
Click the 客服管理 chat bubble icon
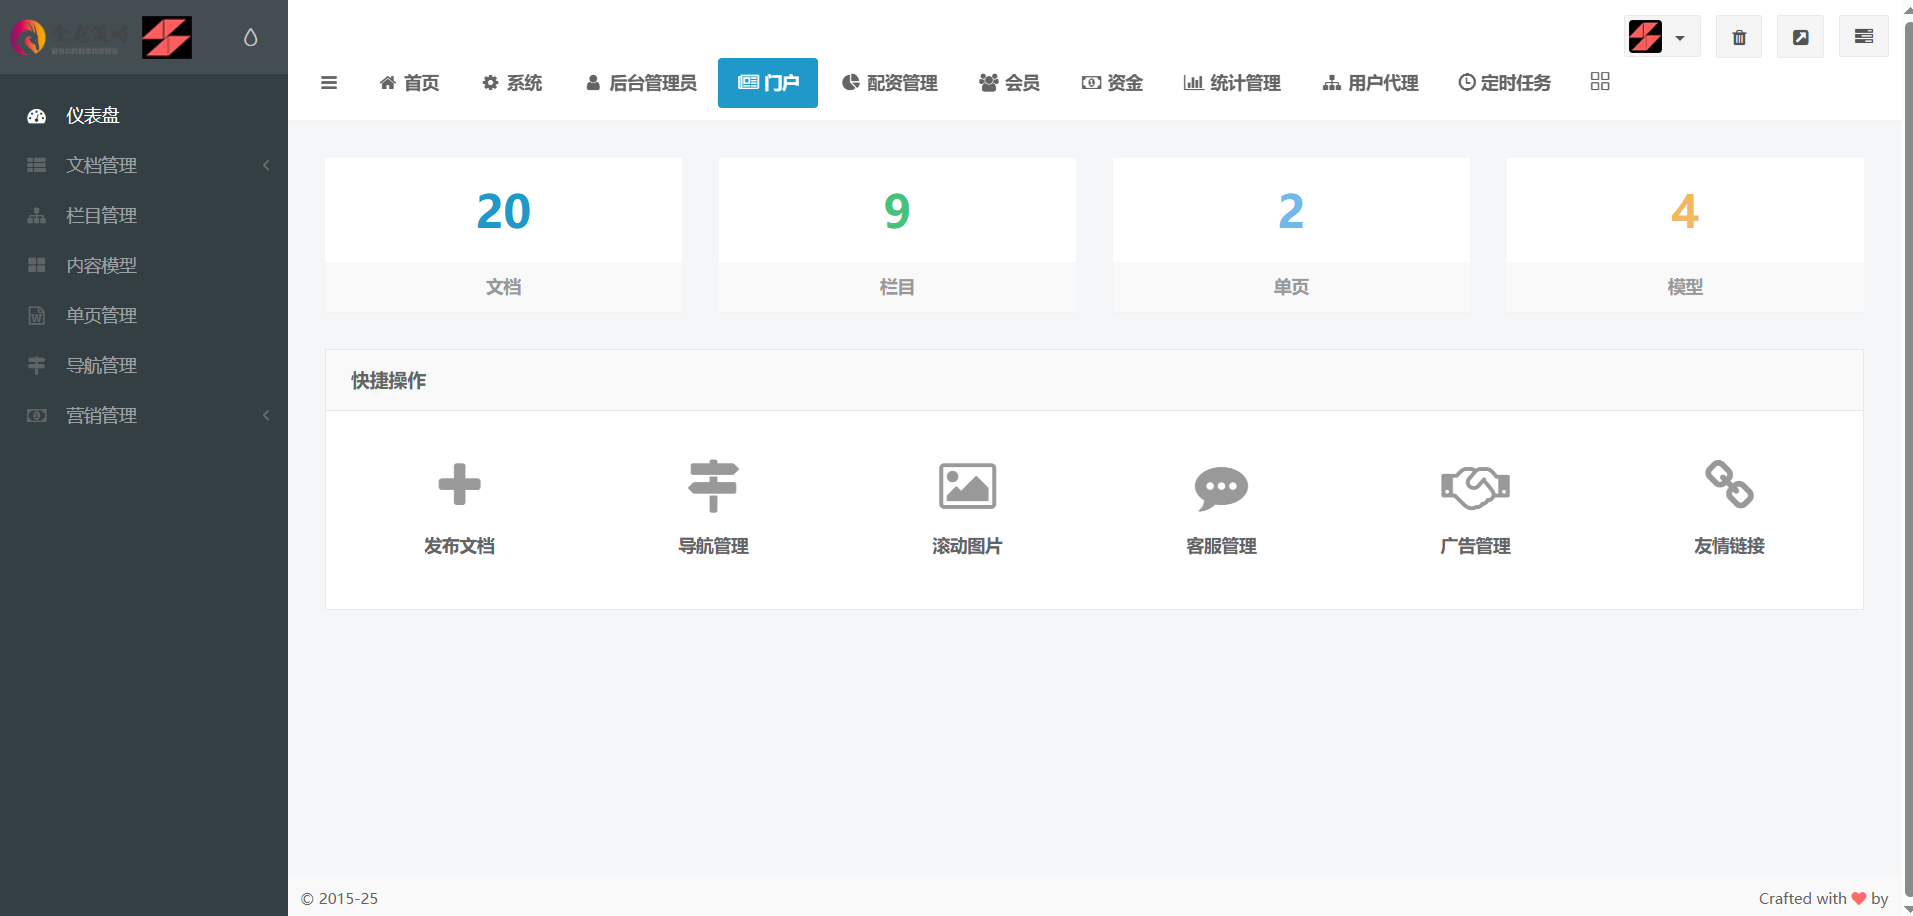(x=1221, y=487)
